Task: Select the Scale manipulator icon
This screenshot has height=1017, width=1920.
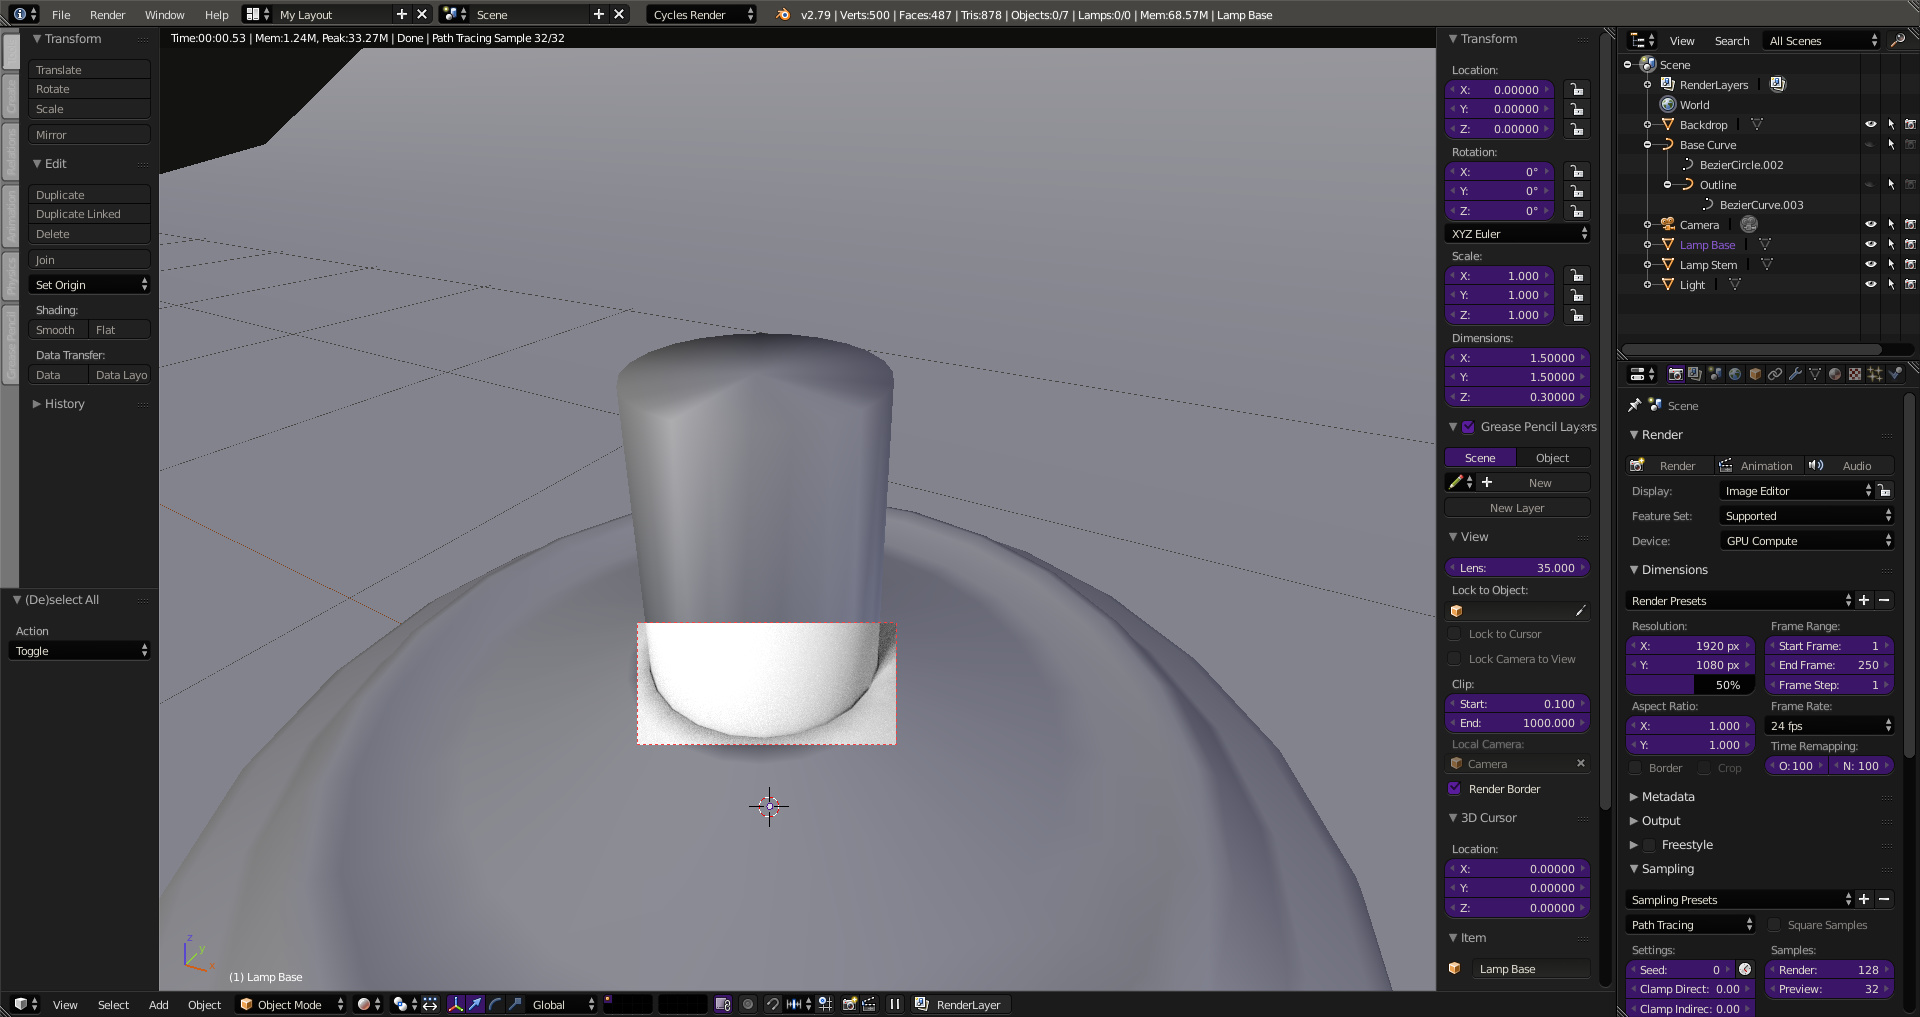Action: pos(515,1004)
